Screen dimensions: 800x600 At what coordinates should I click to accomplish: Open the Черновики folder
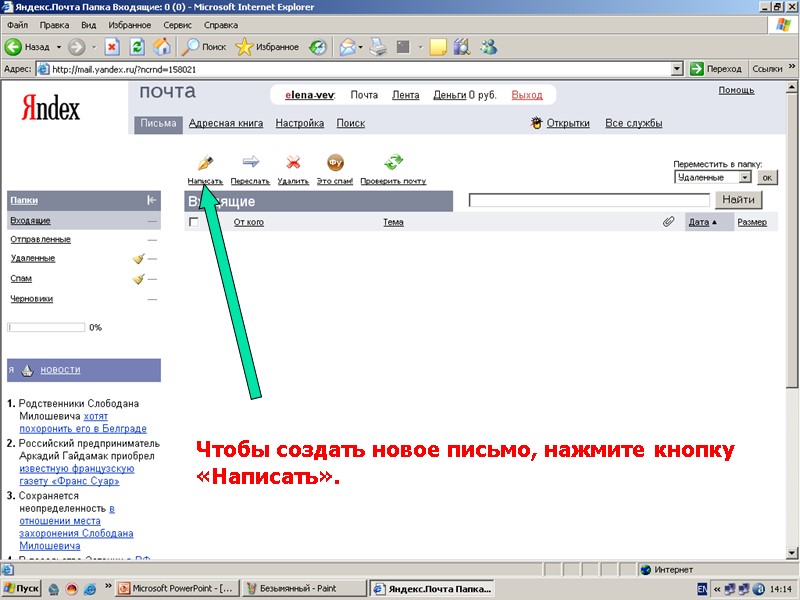click(32, 299)
